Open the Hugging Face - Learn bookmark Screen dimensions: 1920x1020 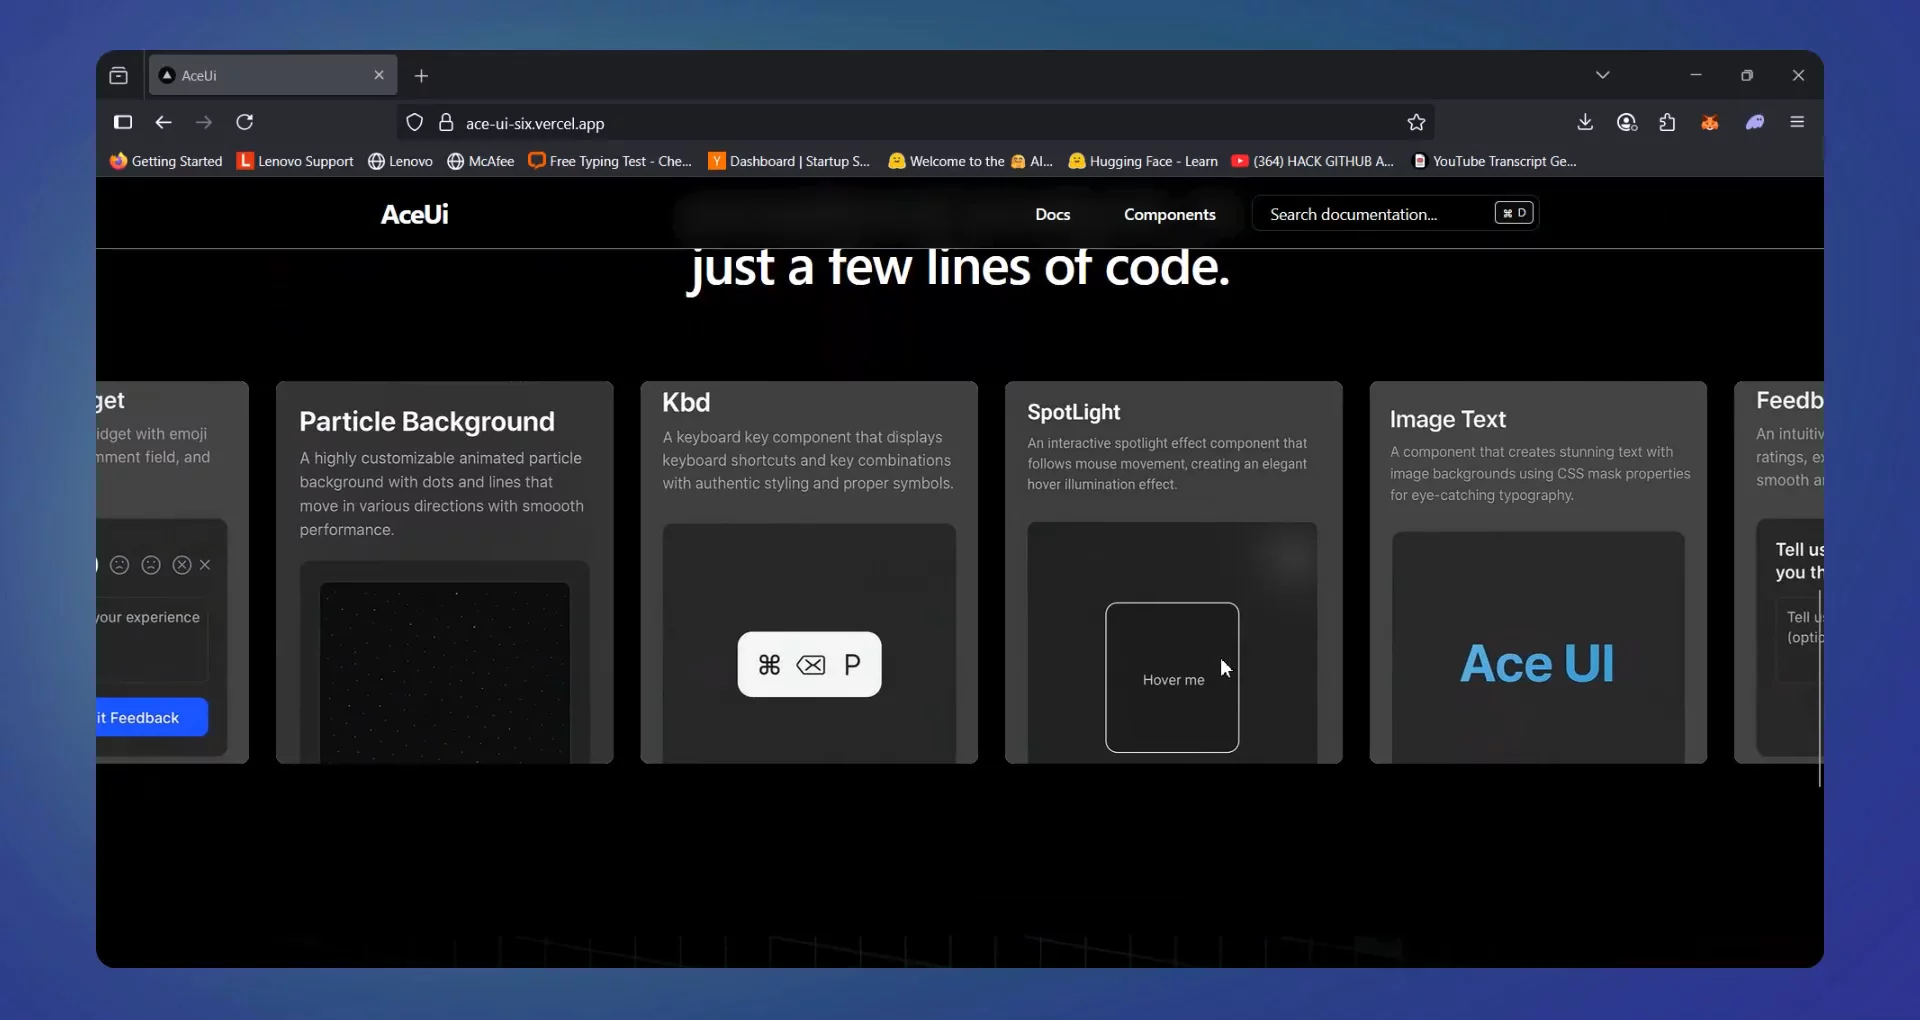(x=1143, y=161)
